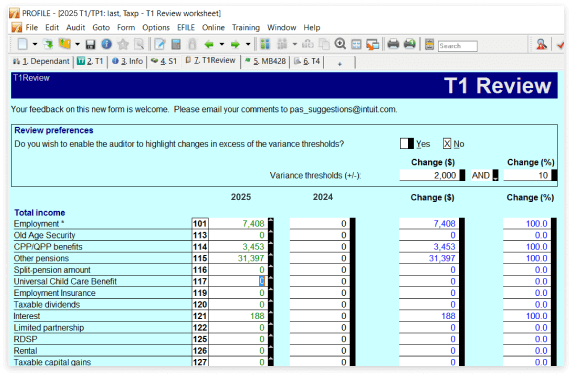
Task: Open the Audit menu
Action: point(76,27)
